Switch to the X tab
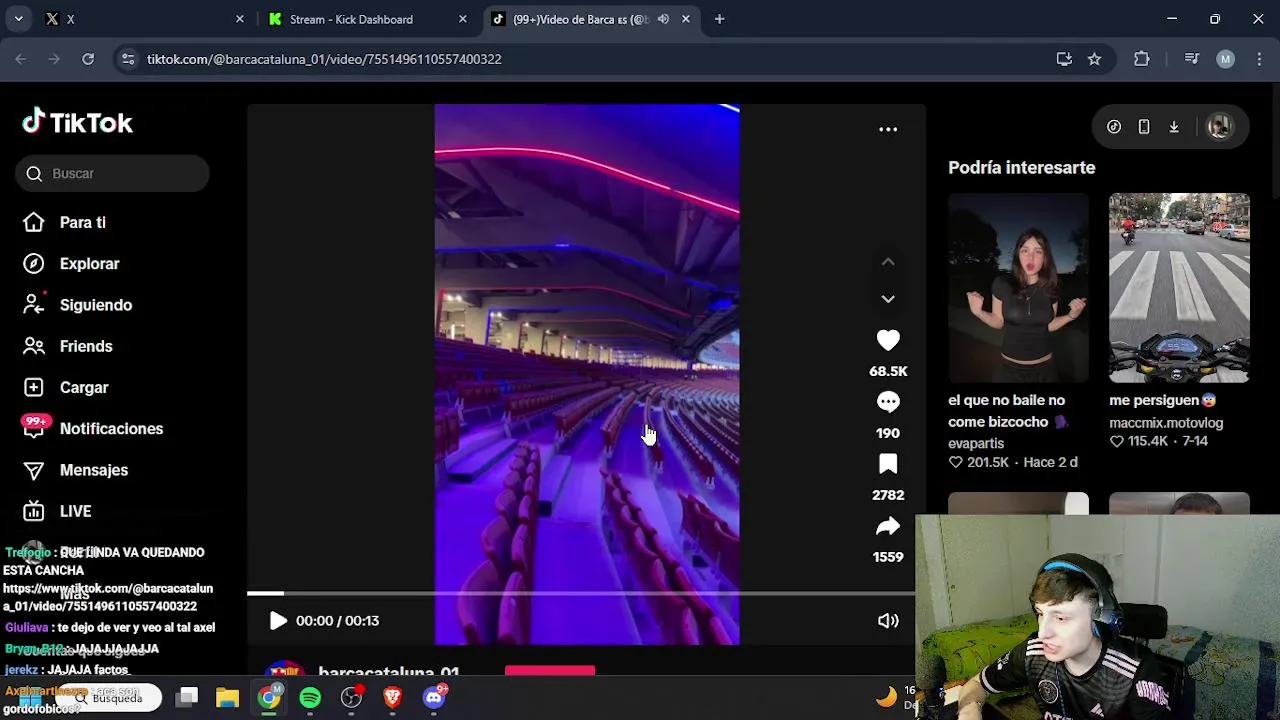This screenshot has height=720, width=1280. click(x=145, y=19)
